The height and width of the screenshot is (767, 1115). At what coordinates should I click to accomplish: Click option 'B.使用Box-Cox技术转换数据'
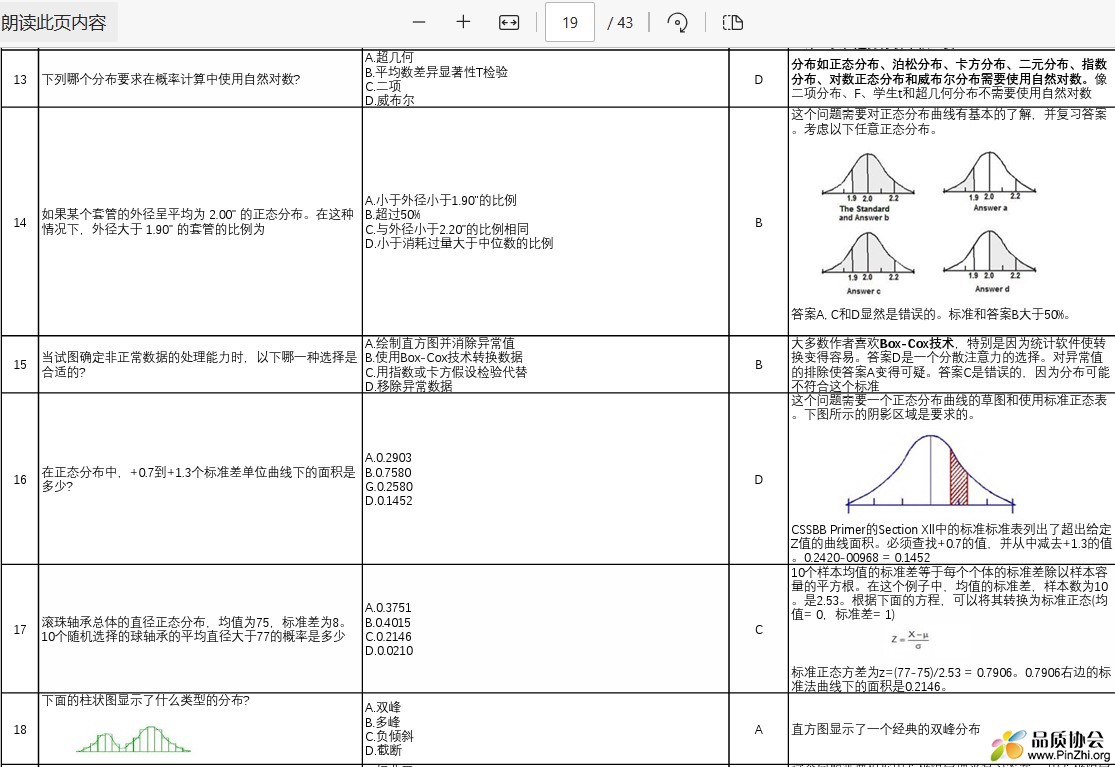coord(444,358)
